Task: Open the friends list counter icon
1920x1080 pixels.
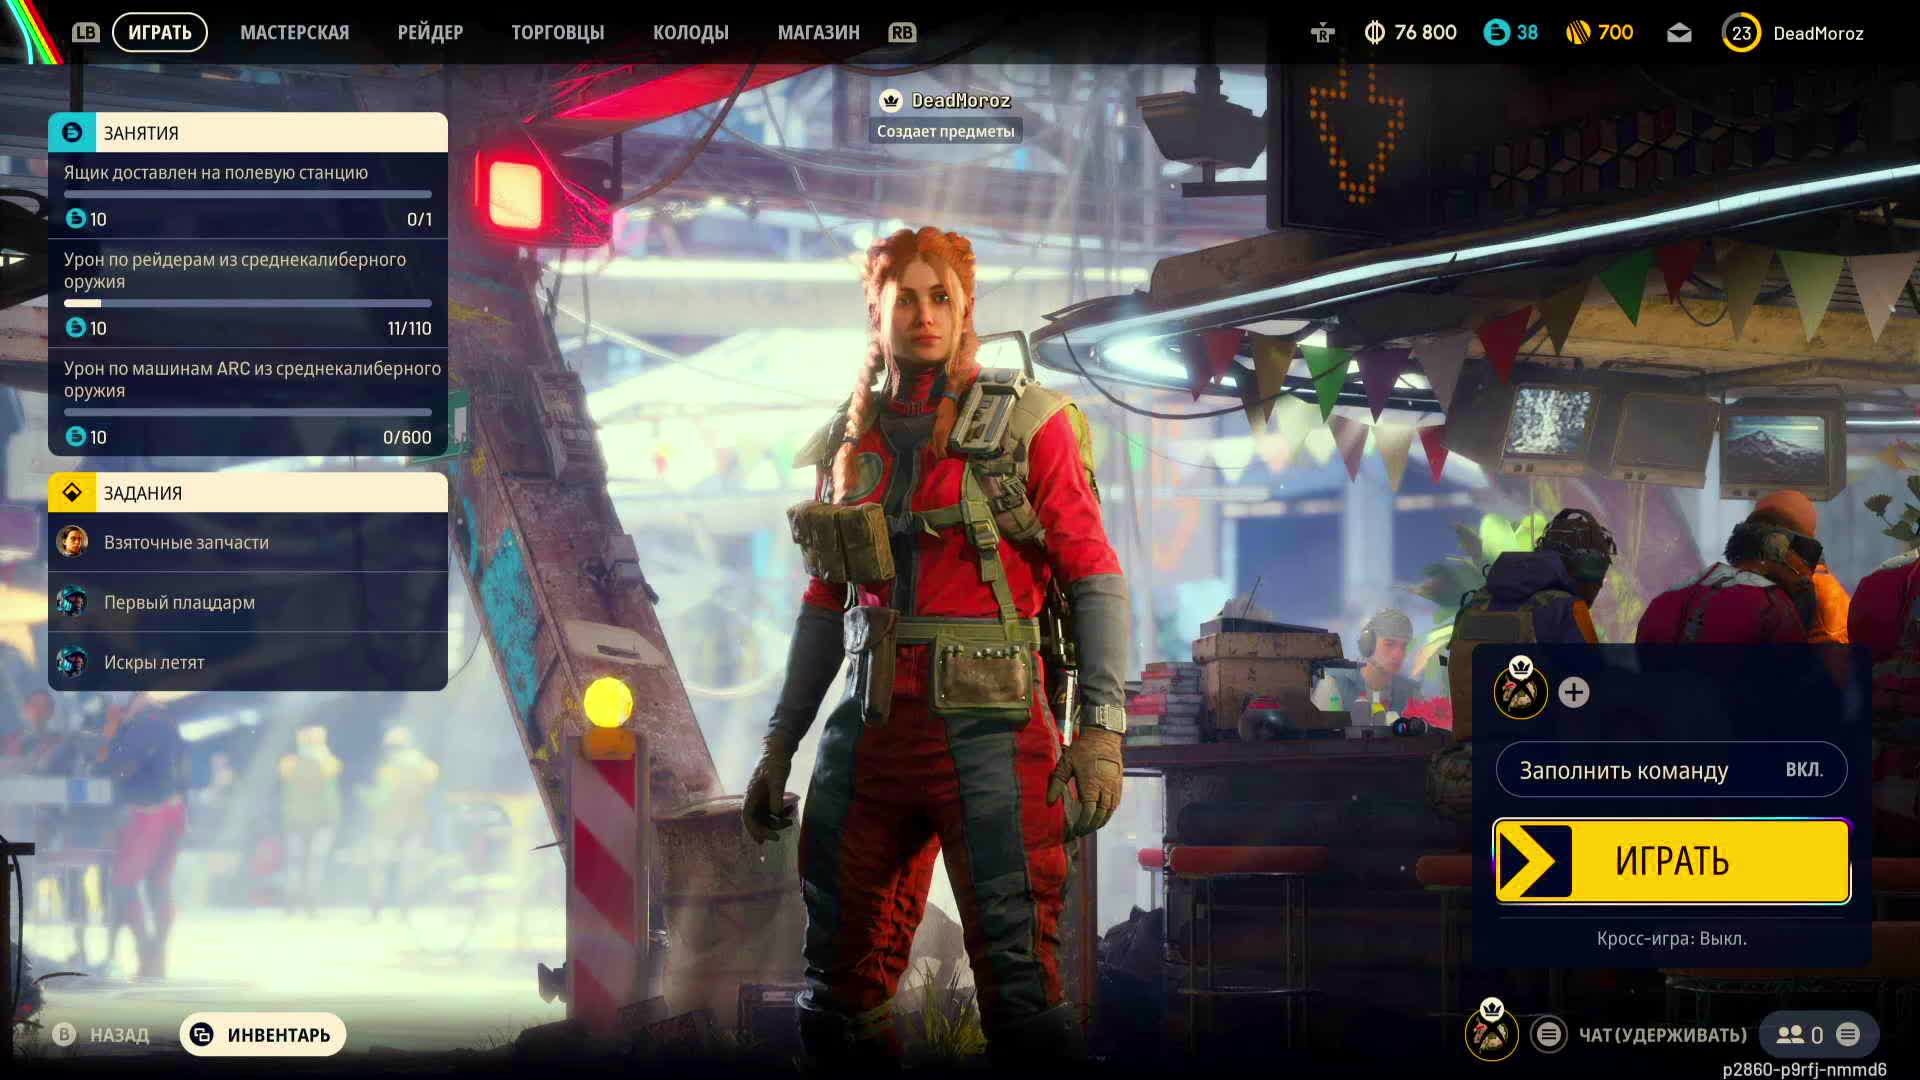Action: point(1790,1035)
